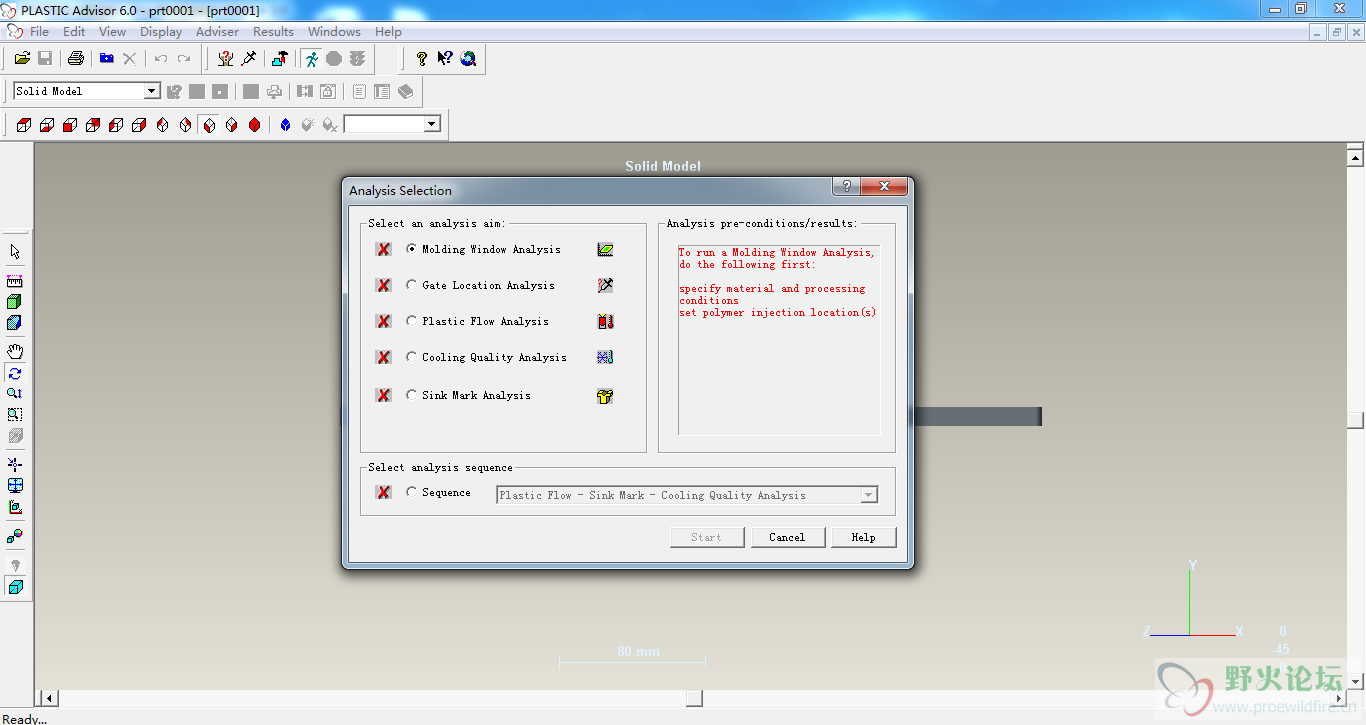Click the horizontal scrollbar left arrow
1366x725 pixels.
(48, 698)
